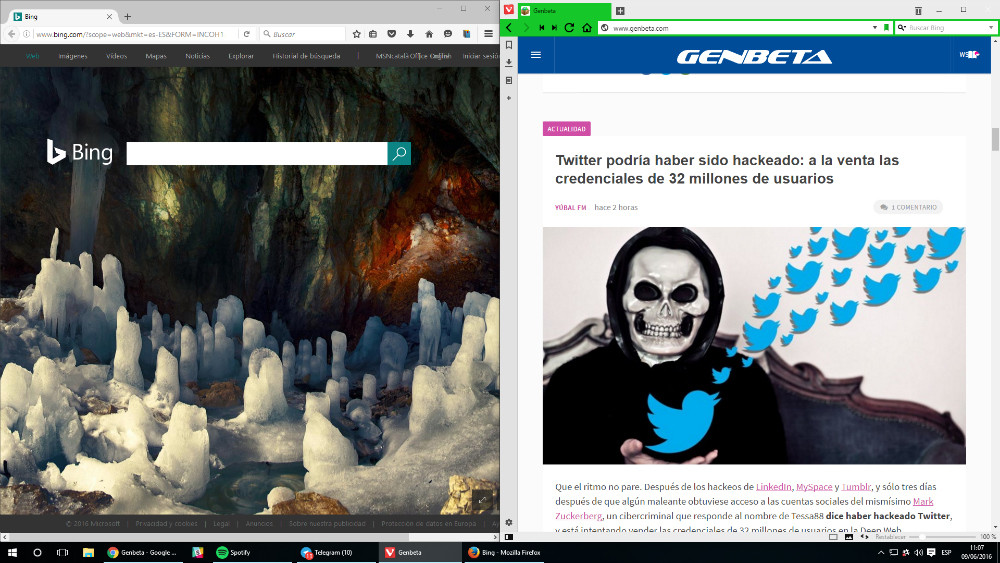Open a new tab in Firefox
This screenshot has width=1000, height=563.
[128, 17]
